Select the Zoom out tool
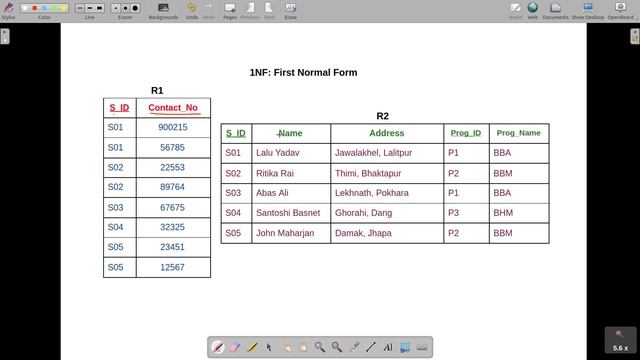This screenshot has height=360, width=640. pyautogui.click(x=337, y=347)
